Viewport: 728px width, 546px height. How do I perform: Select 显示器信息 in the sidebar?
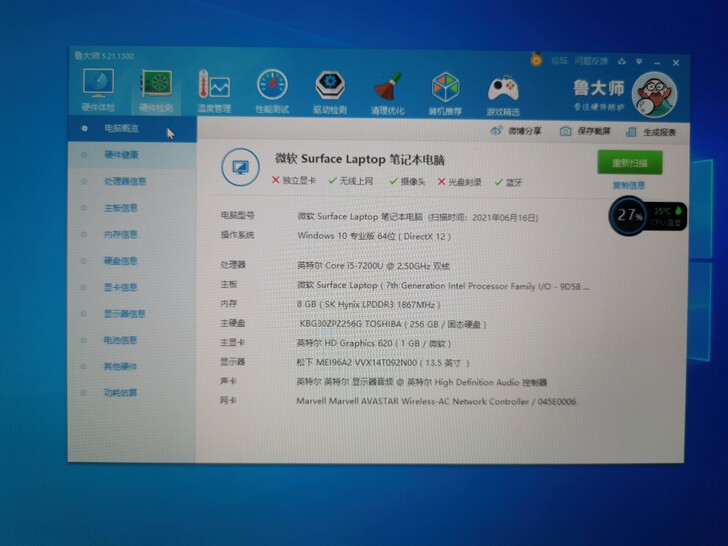[x=132, y=313]
